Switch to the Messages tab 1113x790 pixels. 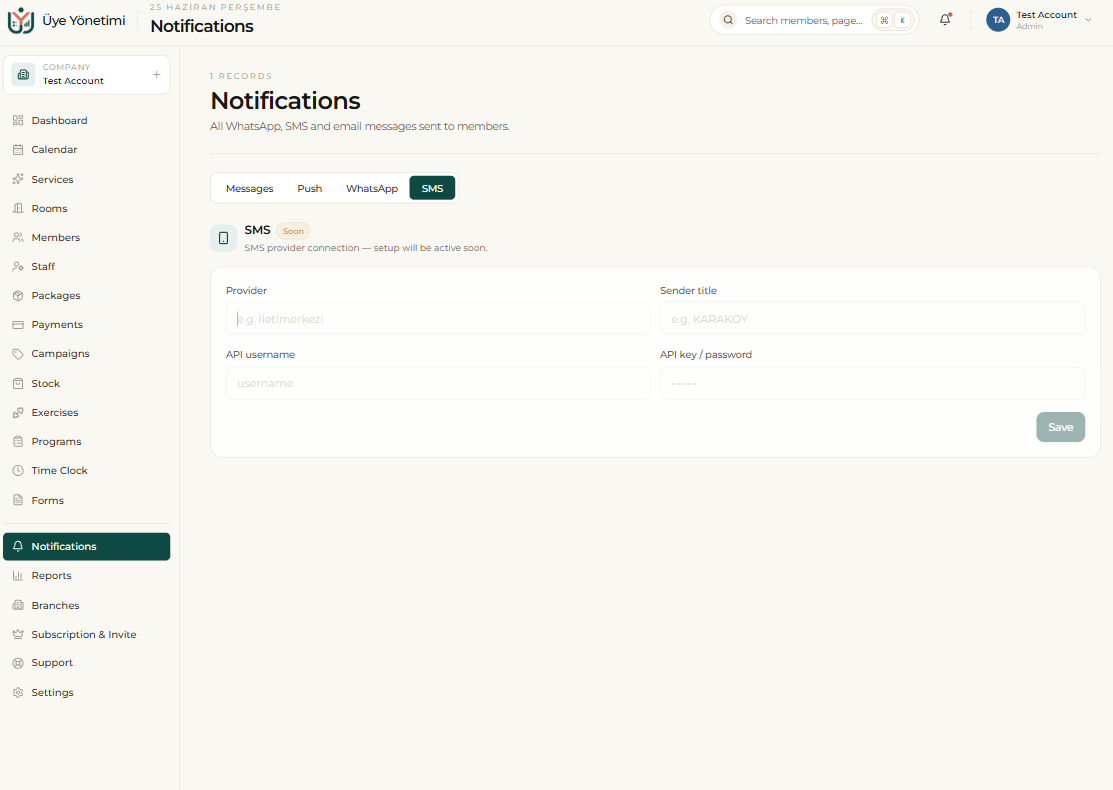pos(249,189)
